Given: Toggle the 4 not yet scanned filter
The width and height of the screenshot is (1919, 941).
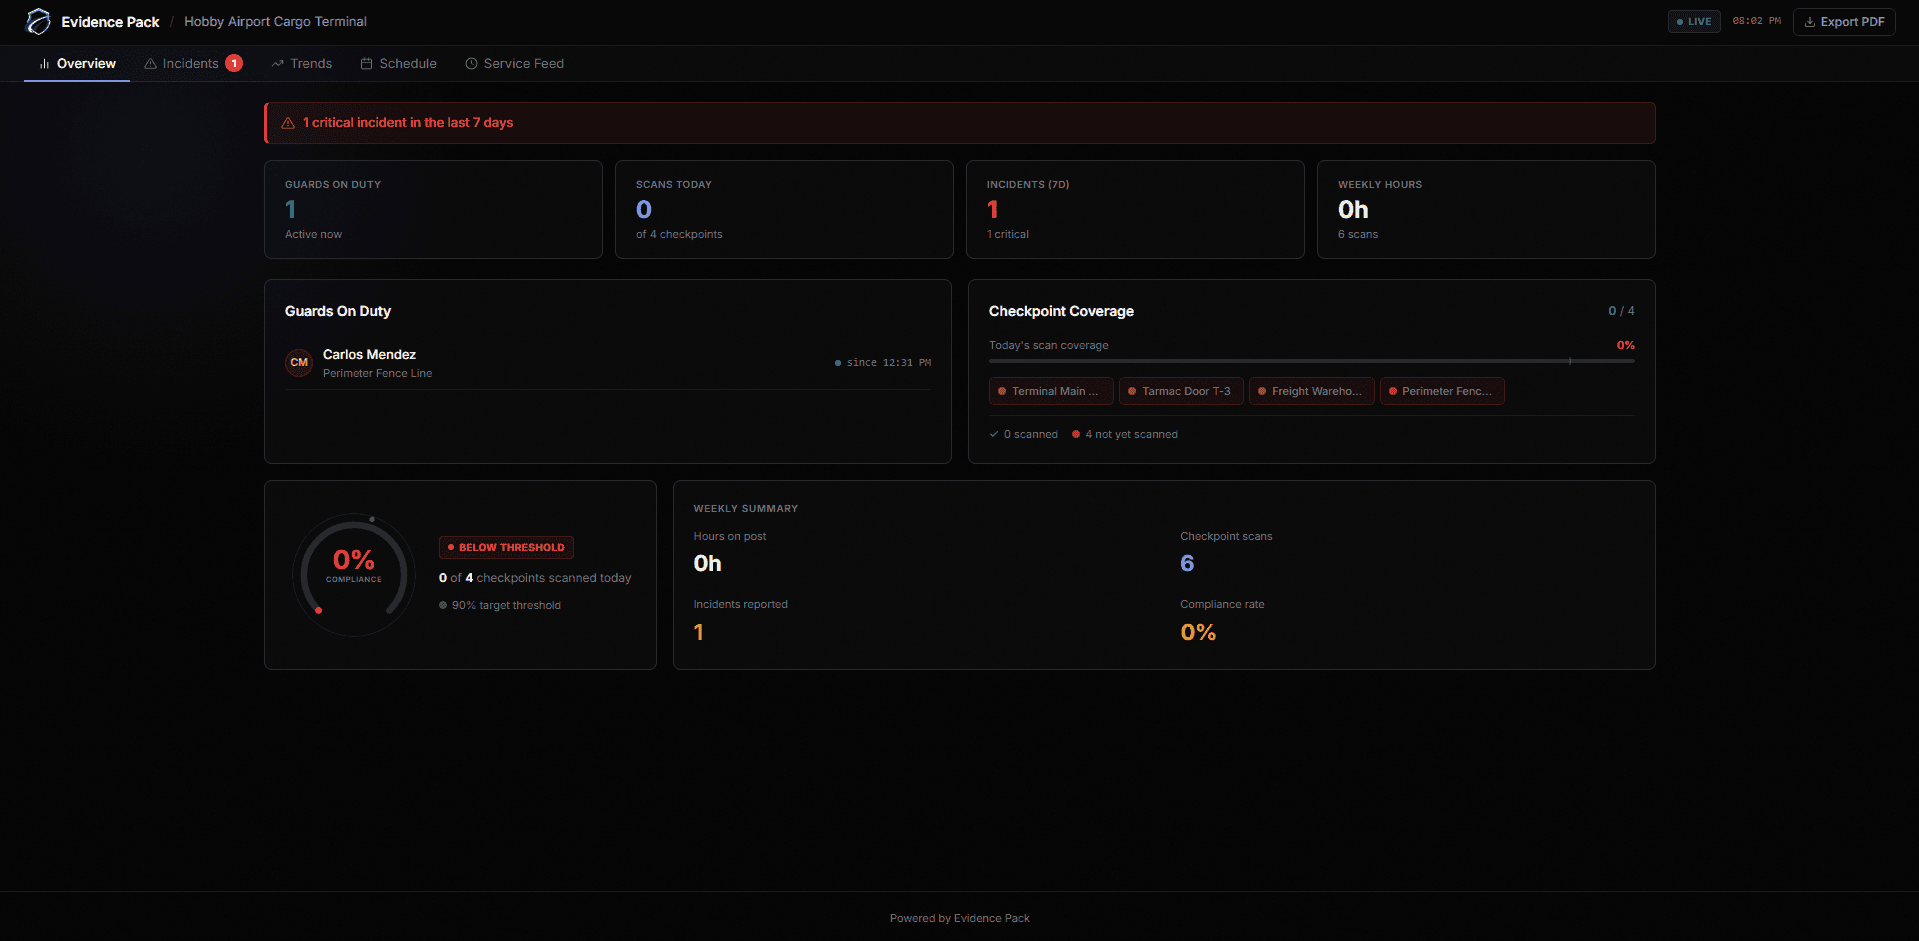Looking at the screenshot, I should pyautogui.click(x=1124, y=434).
